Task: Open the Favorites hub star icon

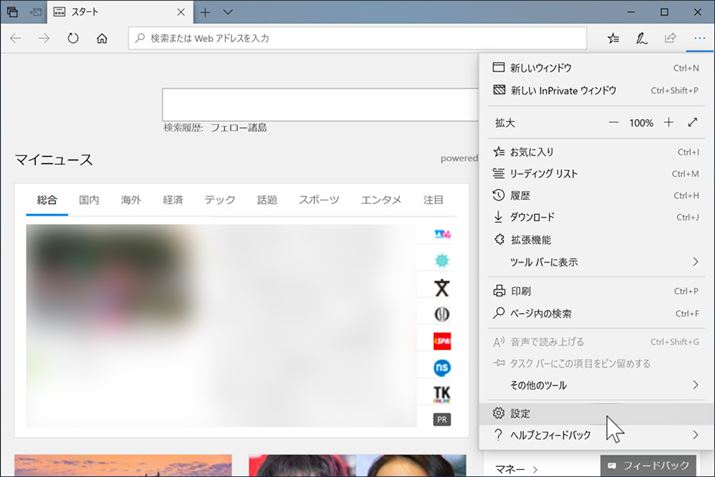Action: (x=613, y=39)
